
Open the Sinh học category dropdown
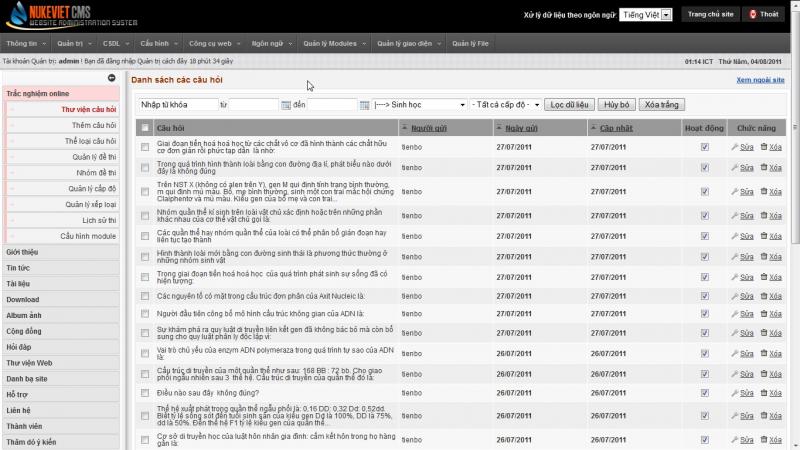(419, 105)
